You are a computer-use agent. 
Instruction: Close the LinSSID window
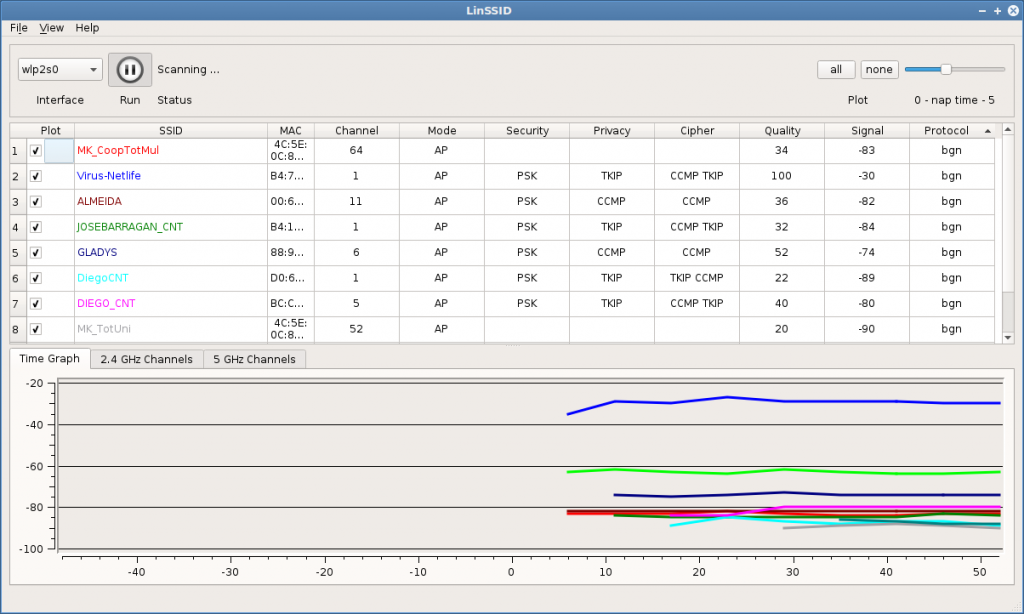coord(1013,10)
